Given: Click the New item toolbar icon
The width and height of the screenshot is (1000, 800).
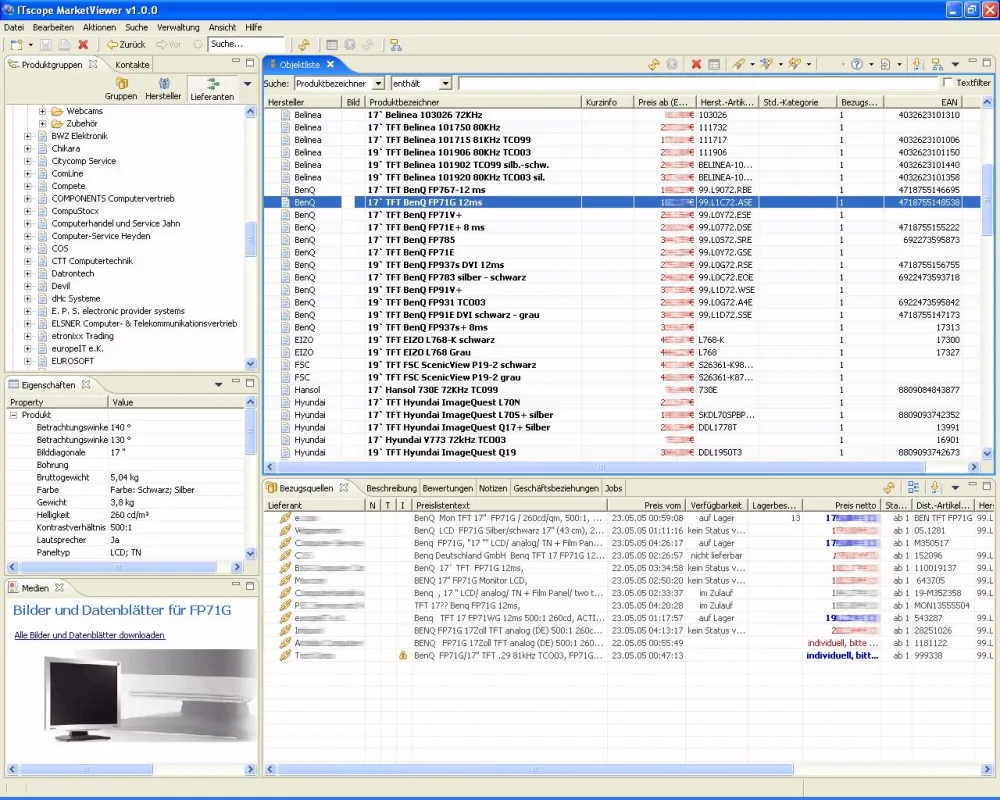Looking at the screenshot, I should pyautogui.click(x=17, y=45).
